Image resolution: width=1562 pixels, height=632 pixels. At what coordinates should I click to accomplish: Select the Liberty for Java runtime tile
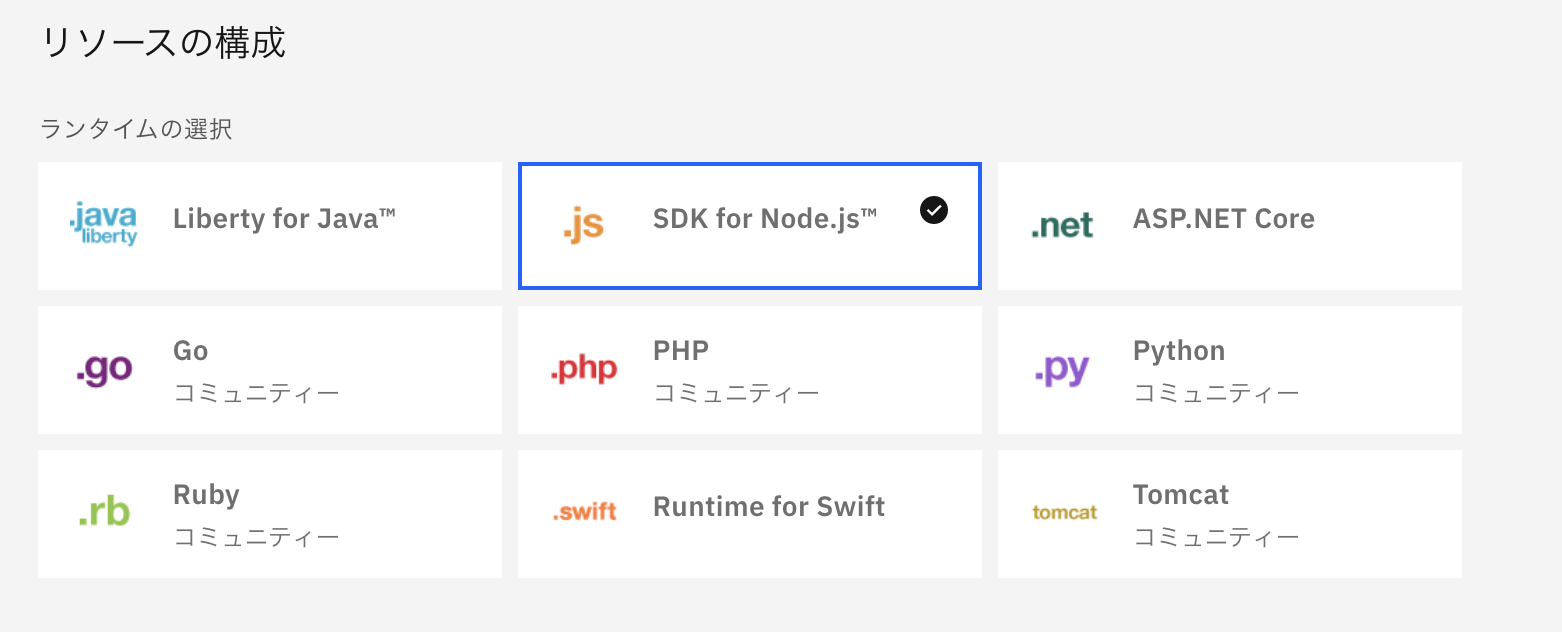(270, 226)
